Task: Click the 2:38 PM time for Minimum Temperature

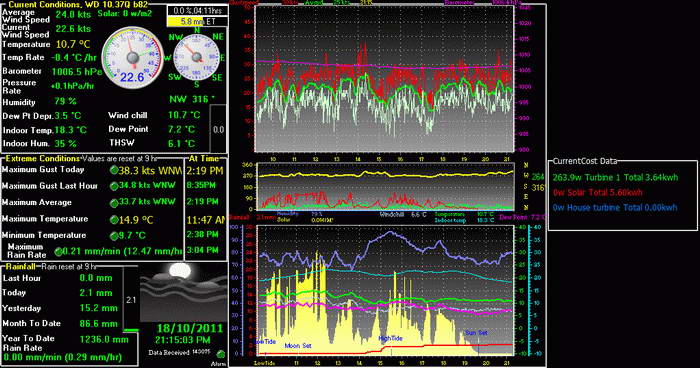Action: coord(203,234)
